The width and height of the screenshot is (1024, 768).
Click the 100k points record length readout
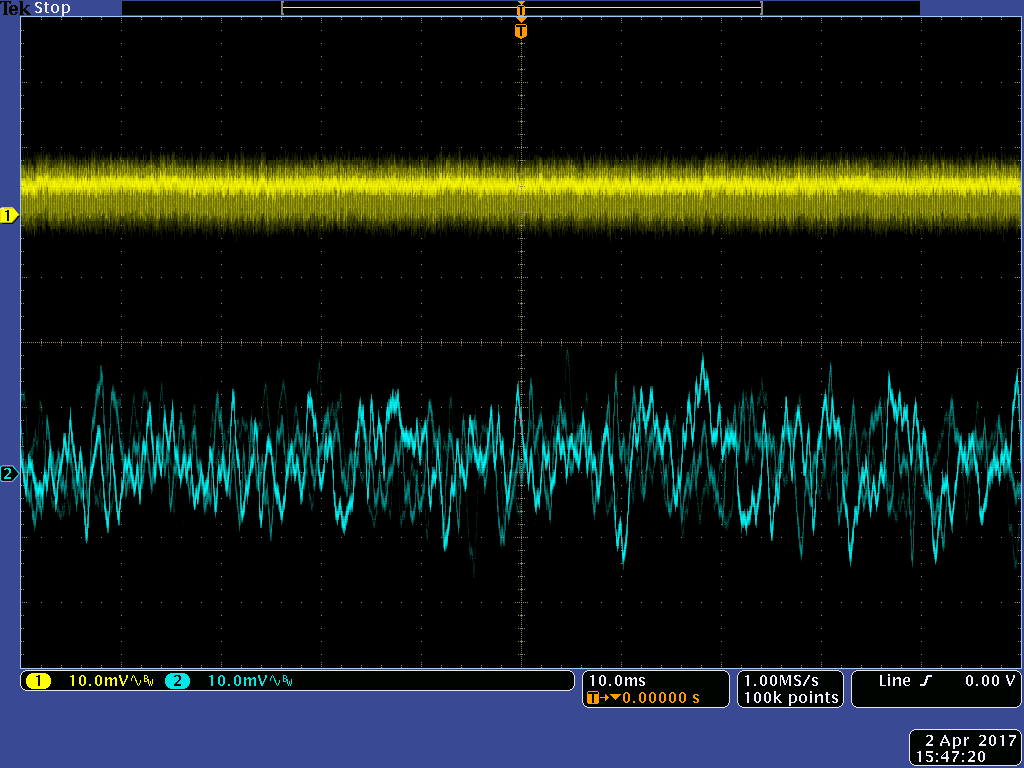point(790,698)
